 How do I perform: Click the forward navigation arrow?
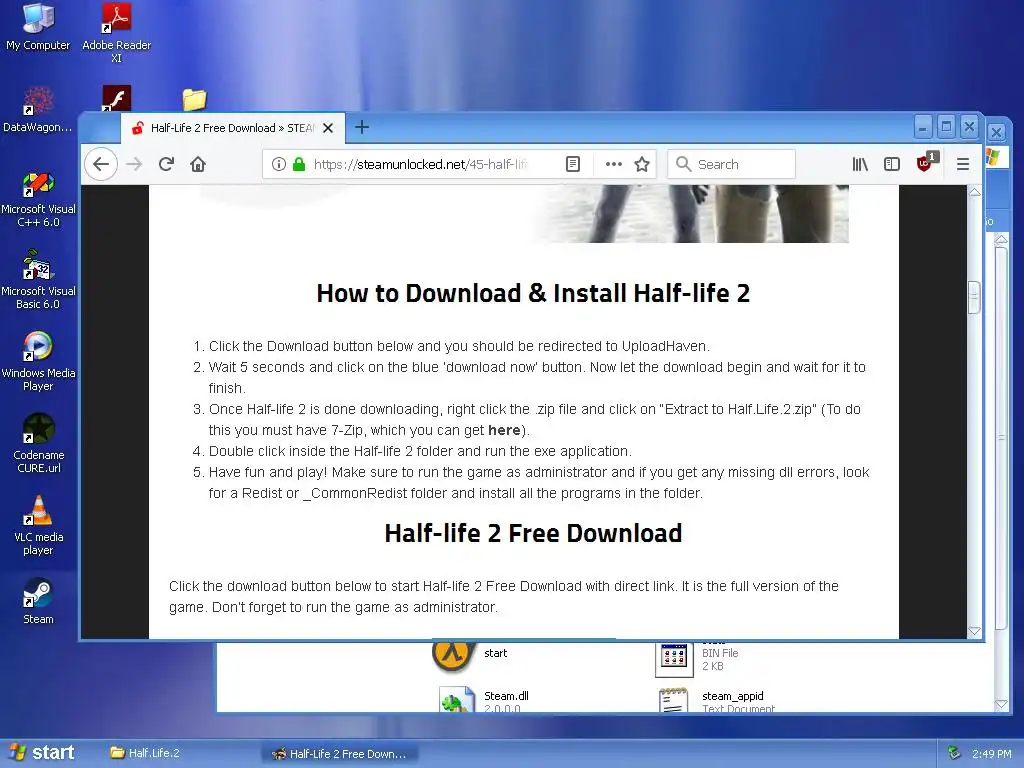tap(134, 164)
